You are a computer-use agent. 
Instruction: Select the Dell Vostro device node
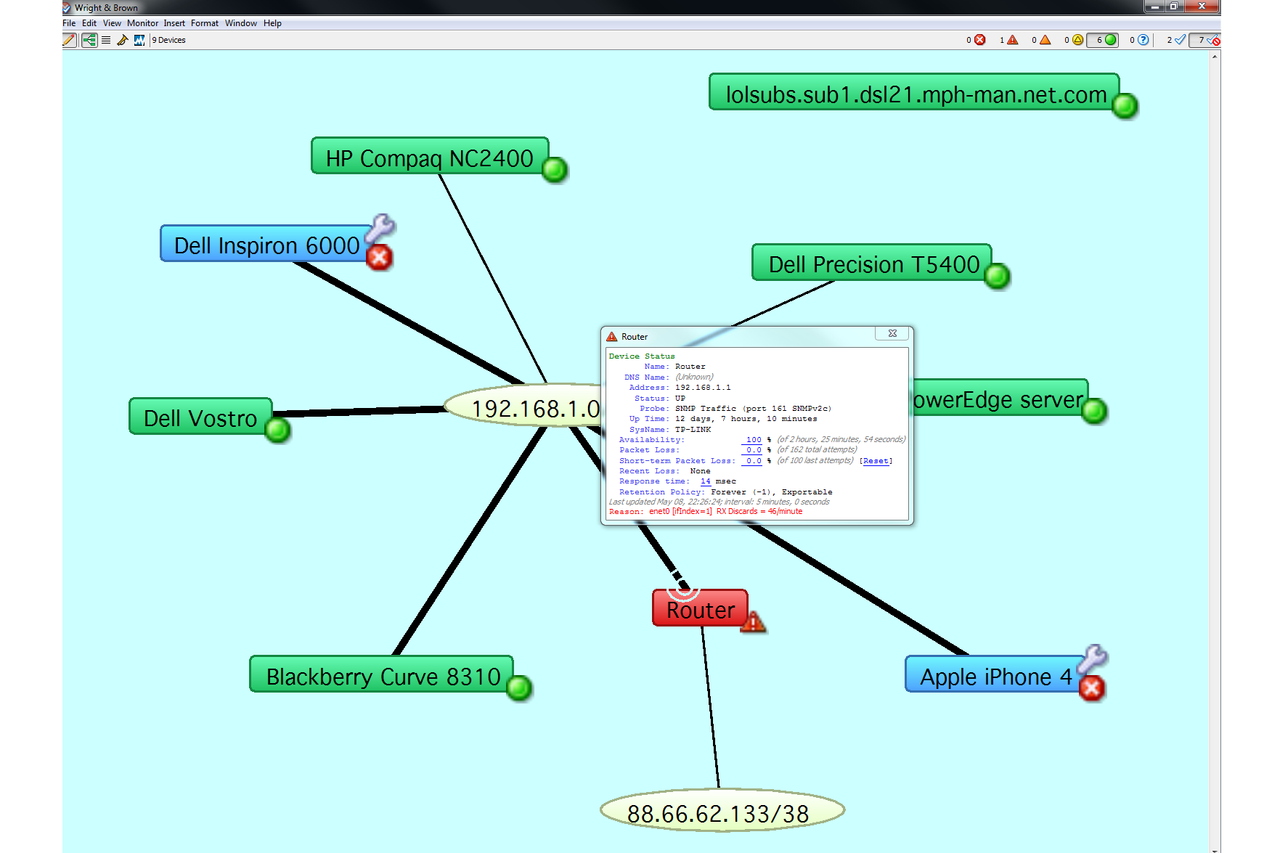[x=200, y=417]
